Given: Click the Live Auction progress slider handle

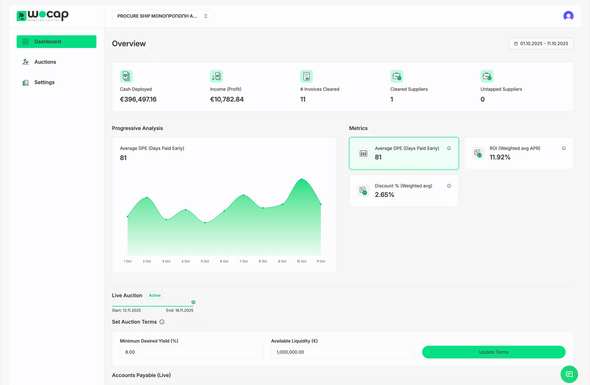Looking at the screenshot, I should coord(193,302).
